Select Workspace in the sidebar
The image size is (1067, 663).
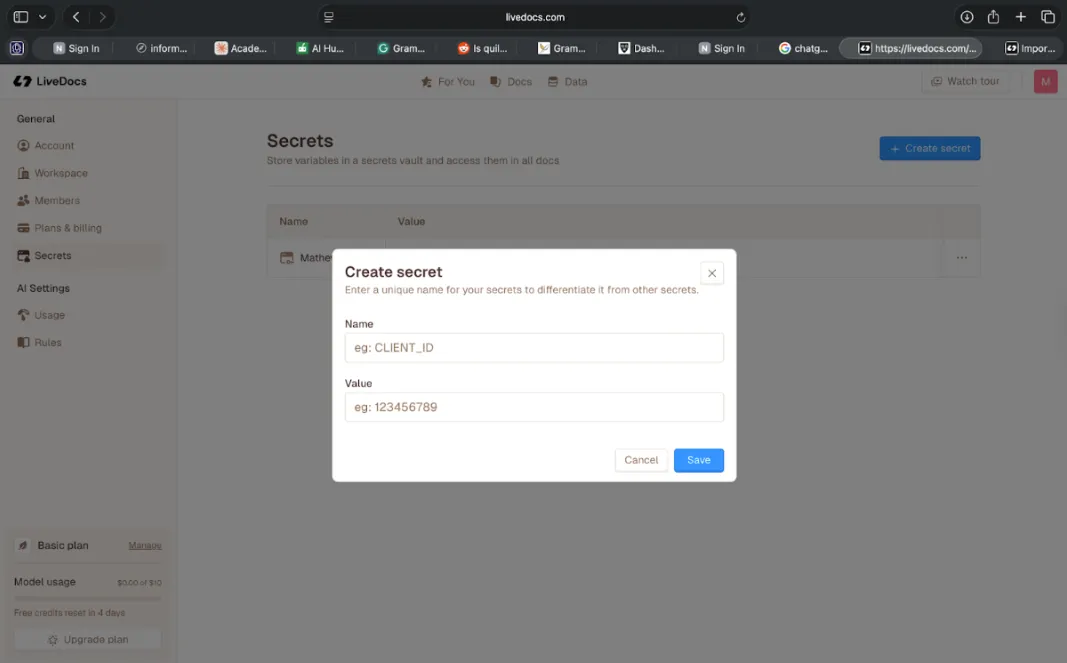(x=60, y=172)
